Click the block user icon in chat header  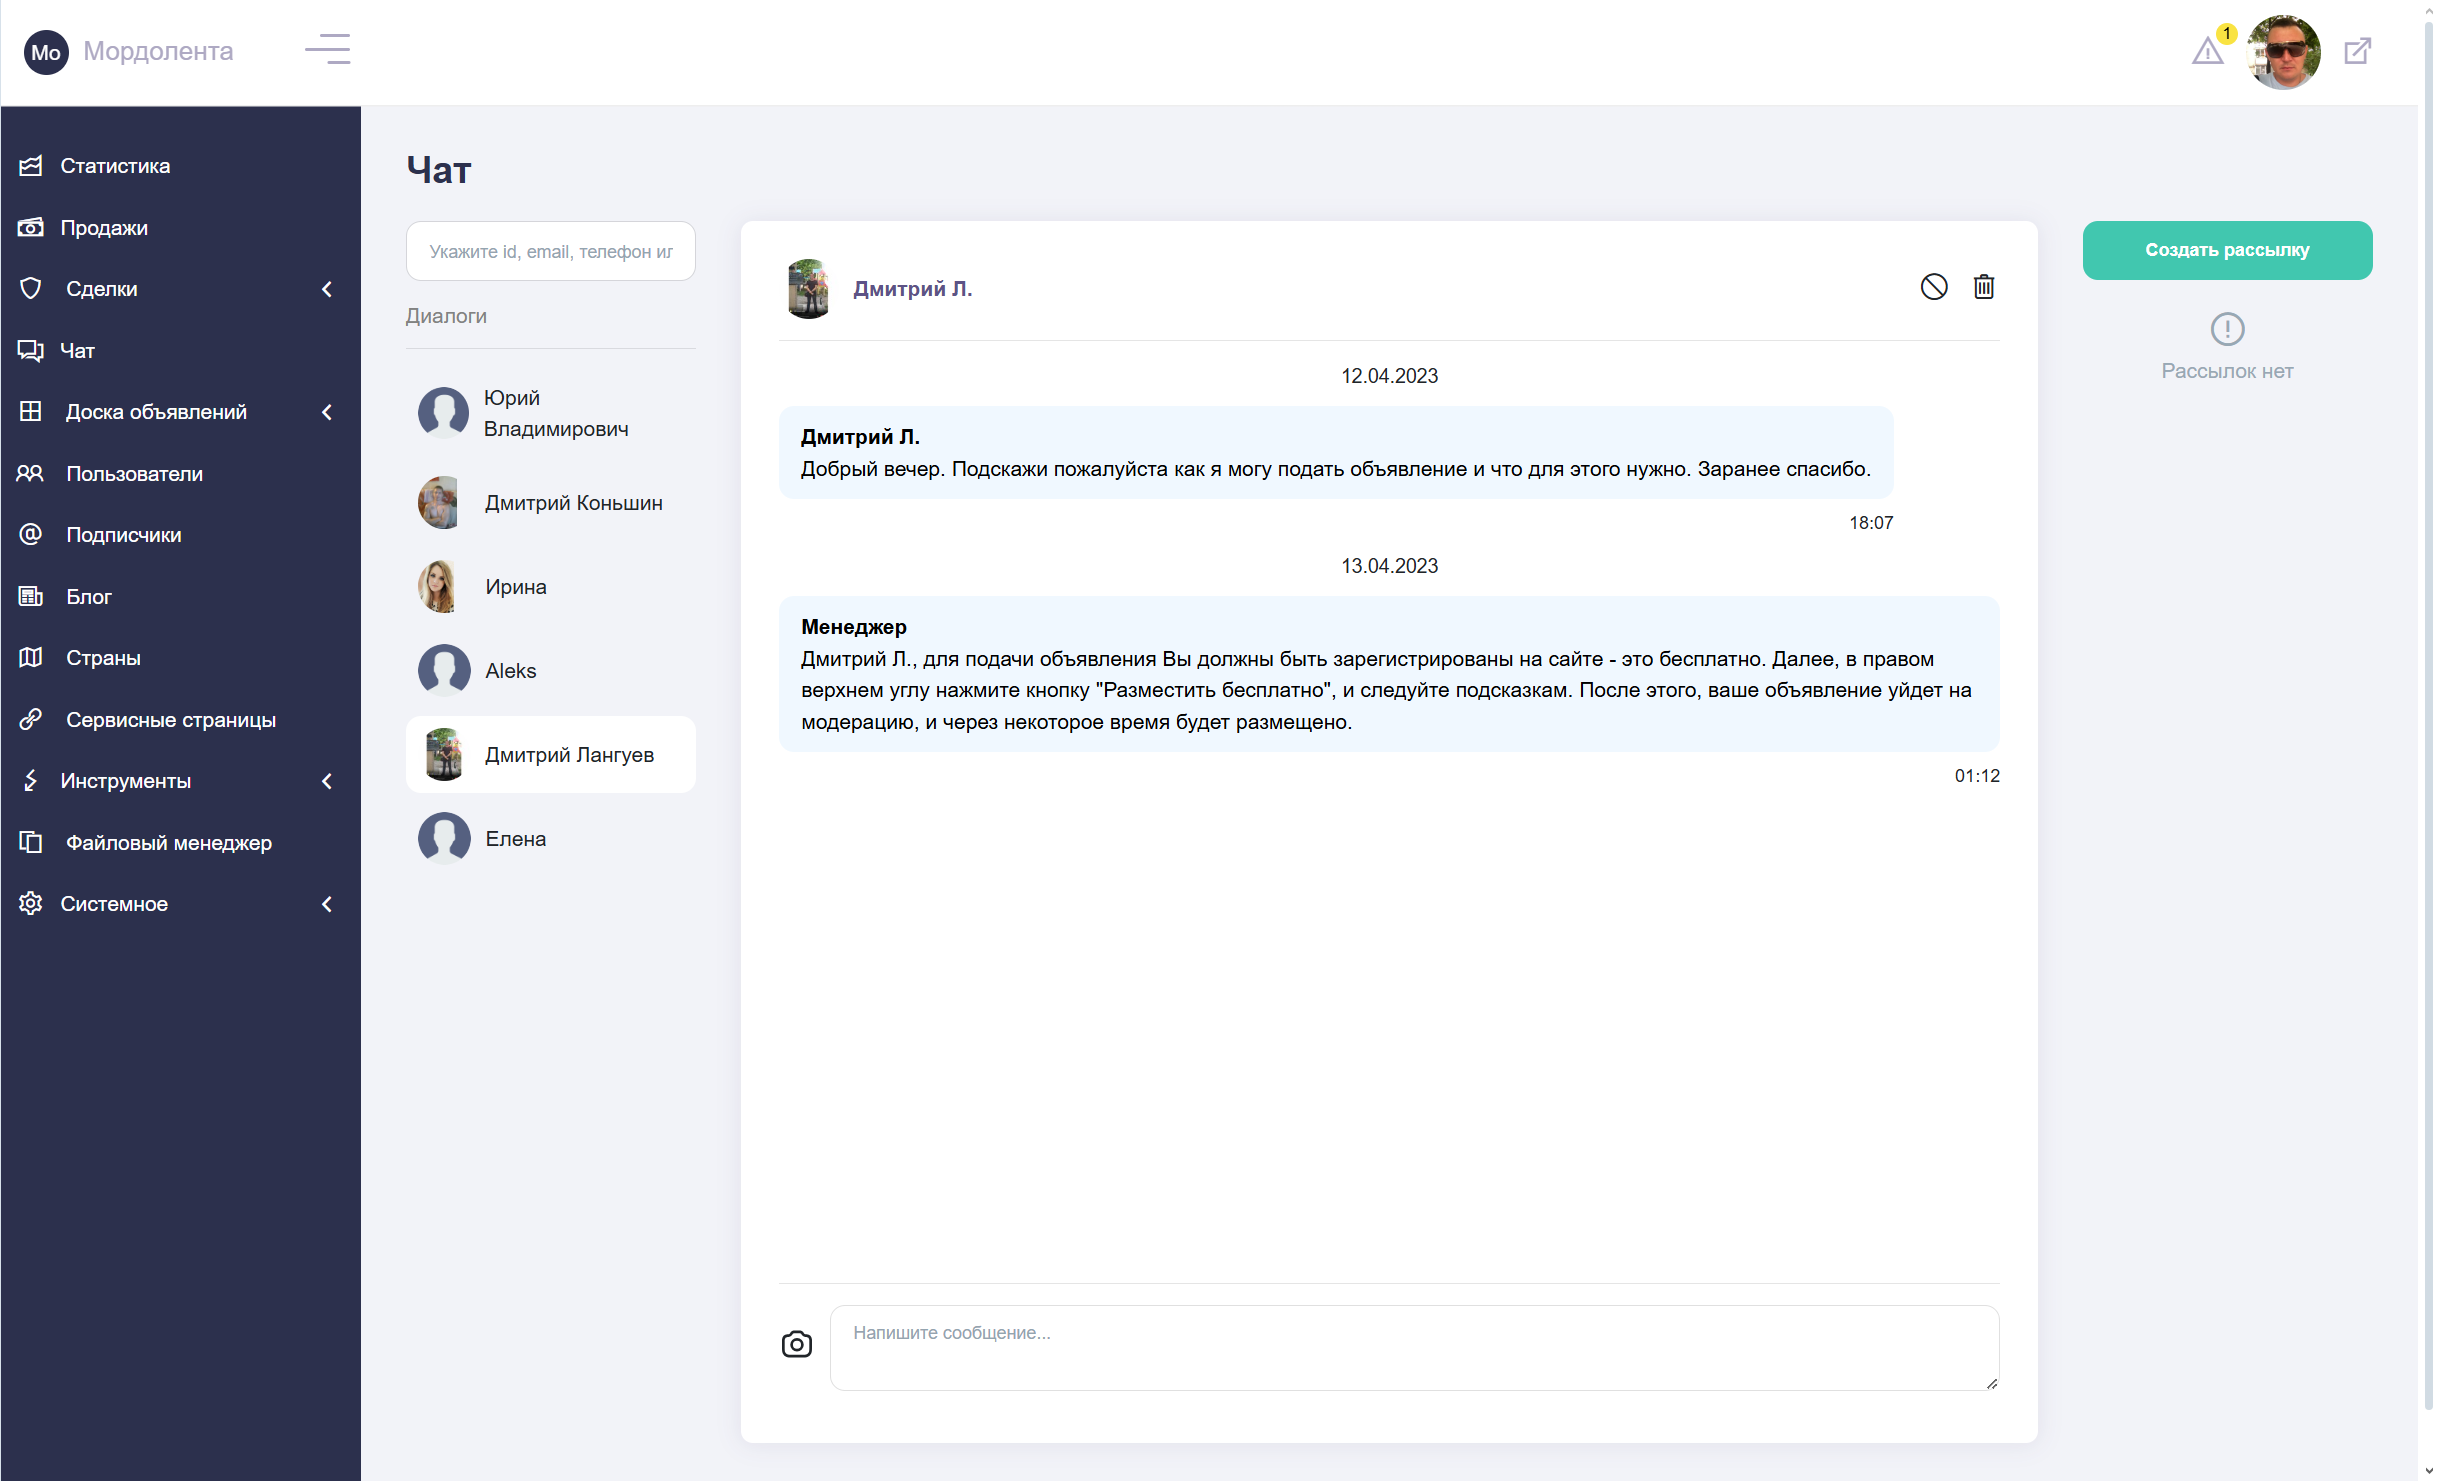point(1933,287)
